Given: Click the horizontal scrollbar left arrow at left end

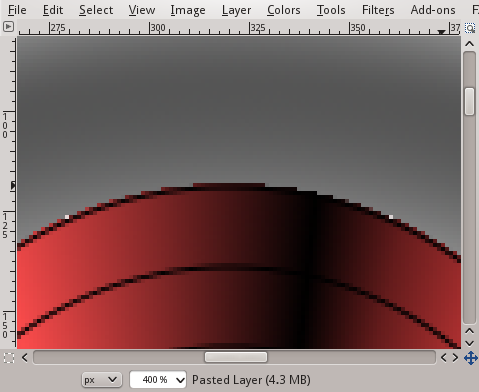Looking at the screenshot, I should 25,358.
